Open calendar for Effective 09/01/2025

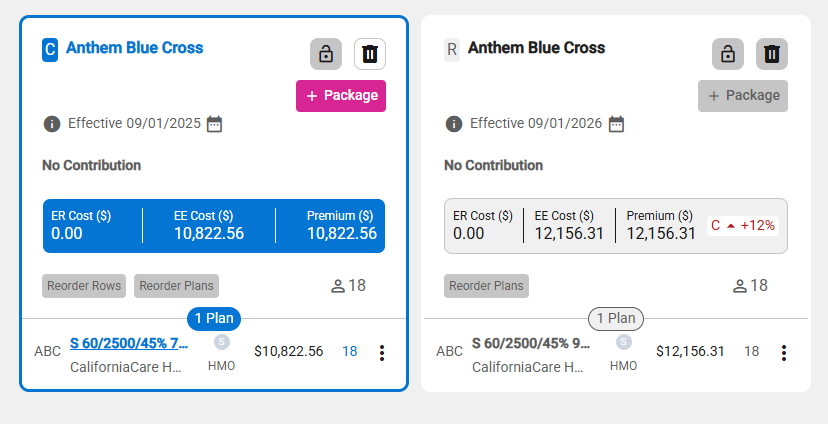point(214,124)
